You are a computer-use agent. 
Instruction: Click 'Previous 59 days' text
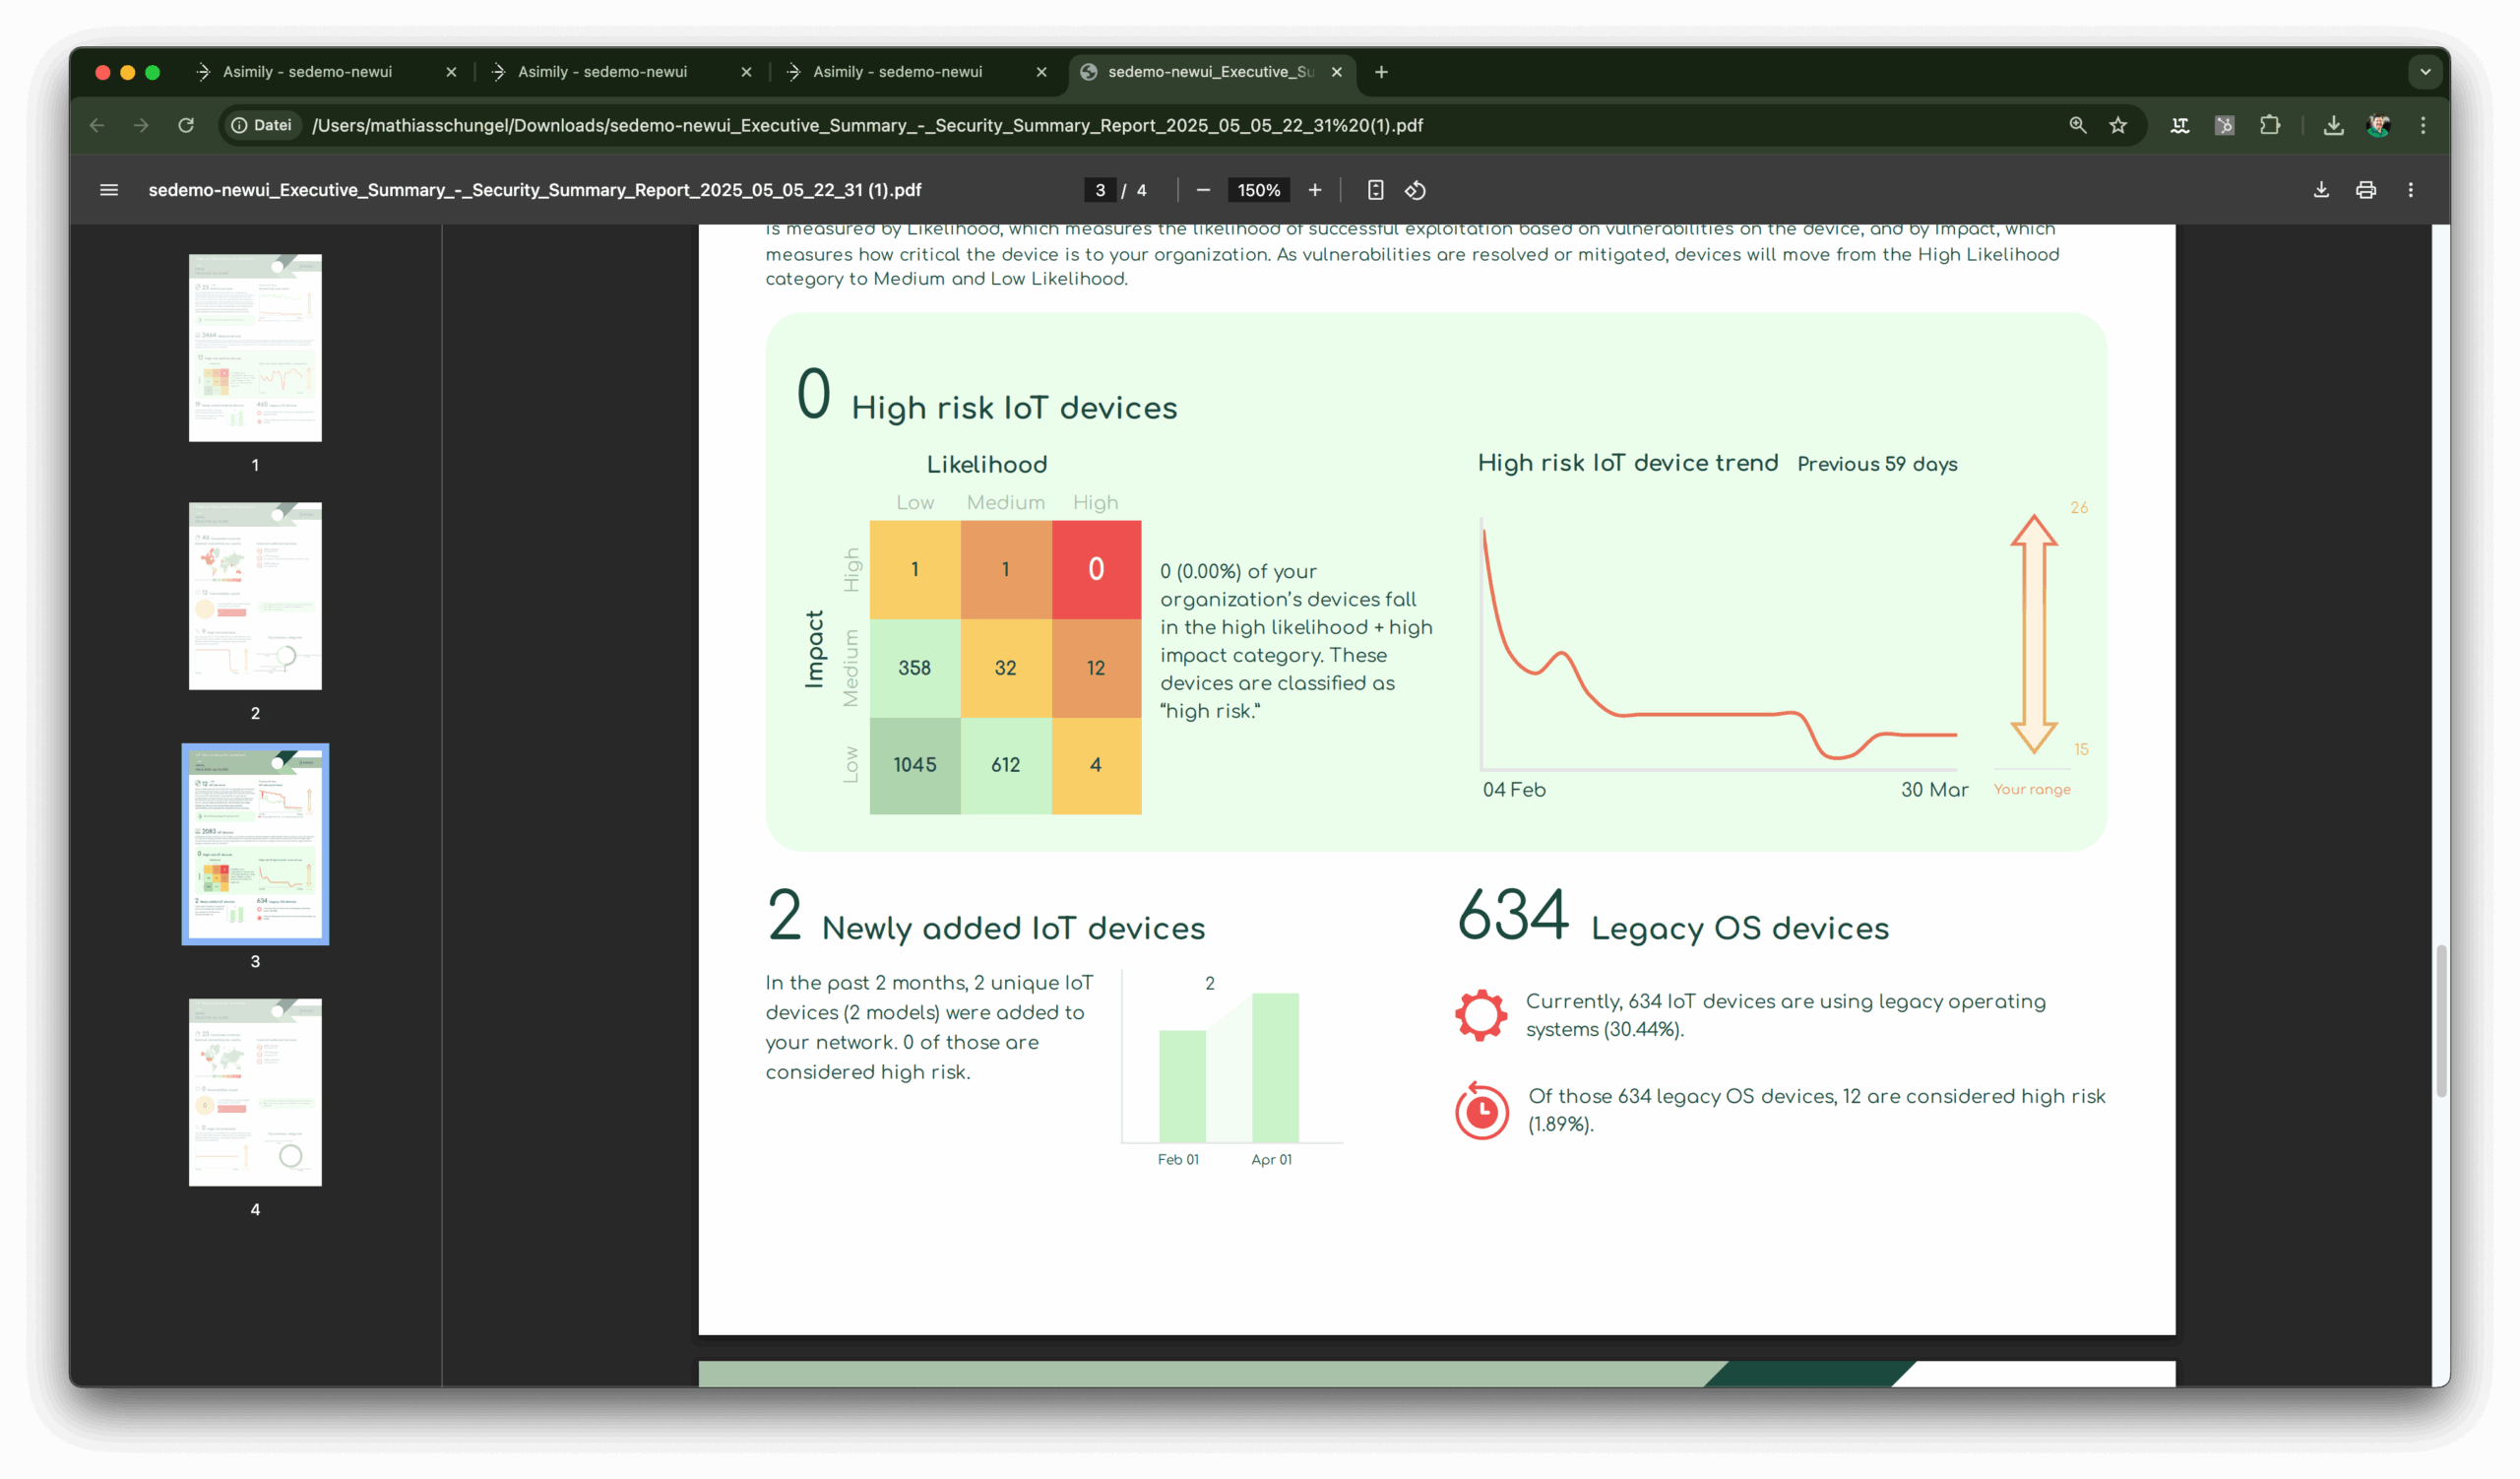tap(1877, 464)
